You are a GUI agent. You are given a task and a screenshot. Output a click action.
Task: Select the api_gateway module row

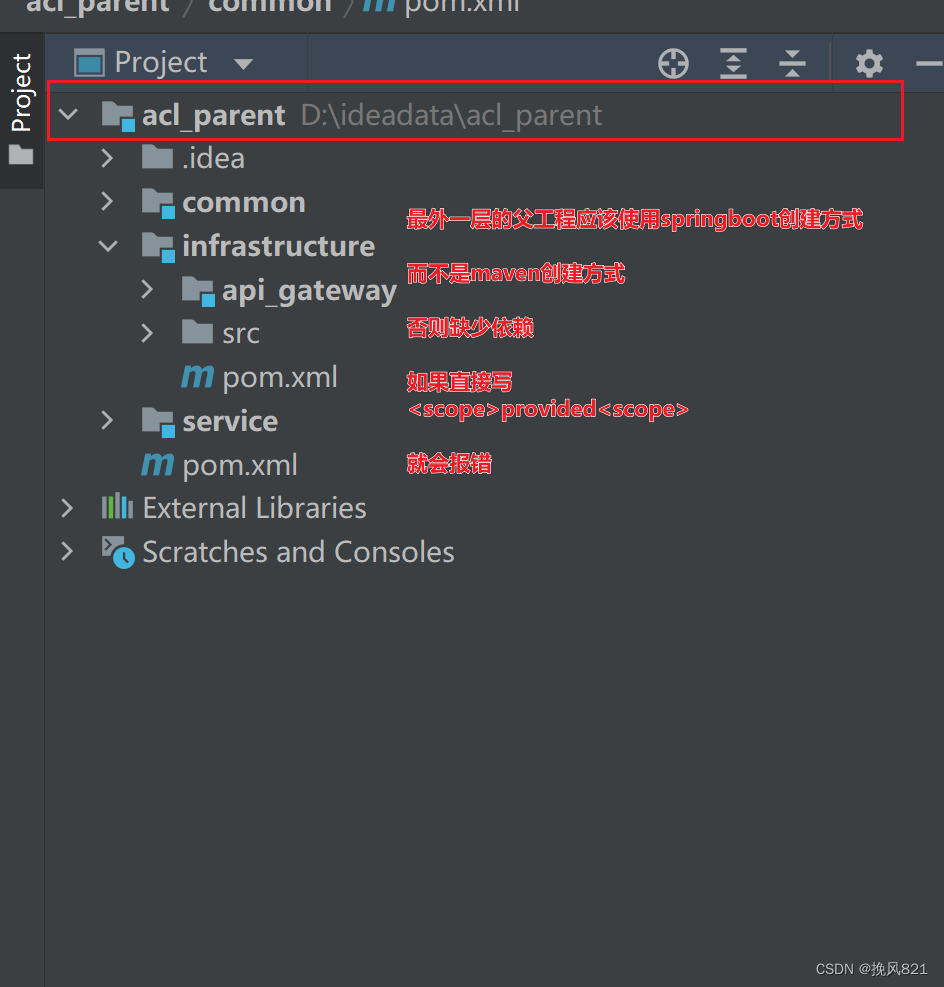pos(494,290)
